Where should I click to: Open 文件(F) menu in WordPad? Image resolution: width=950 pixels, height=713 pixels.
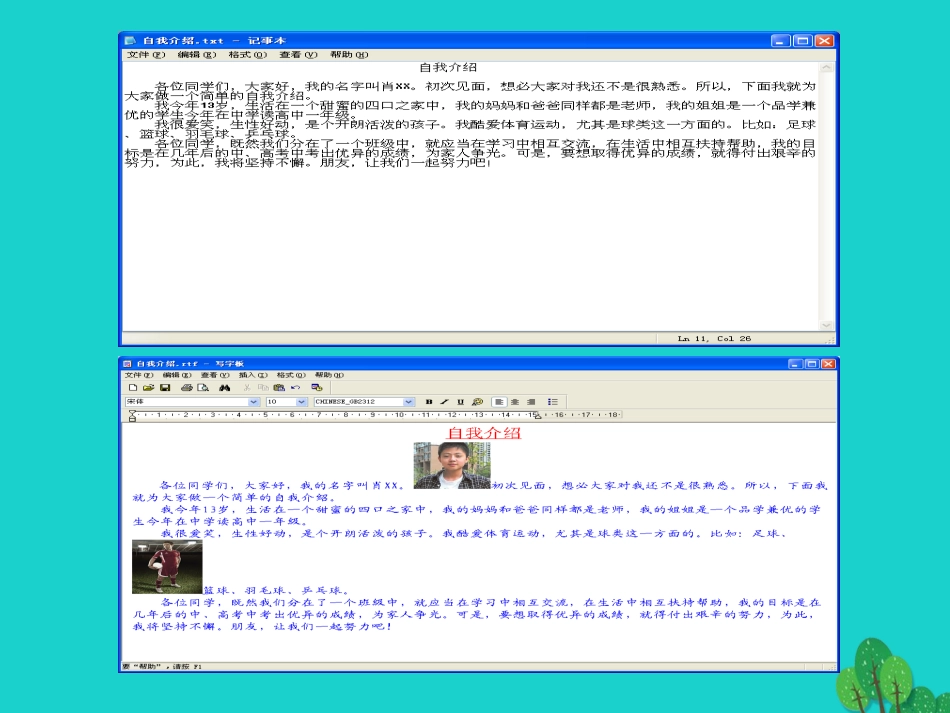click(139, 375)
